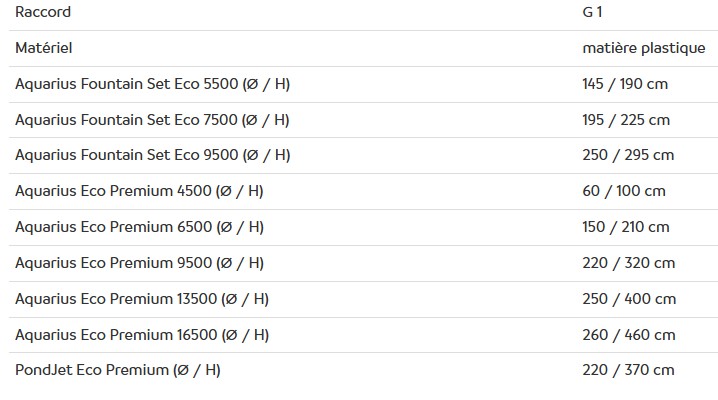Click Aquarius Eco Premium 16500 label
This screenshot has width=718, height=400.
[142, 335]
